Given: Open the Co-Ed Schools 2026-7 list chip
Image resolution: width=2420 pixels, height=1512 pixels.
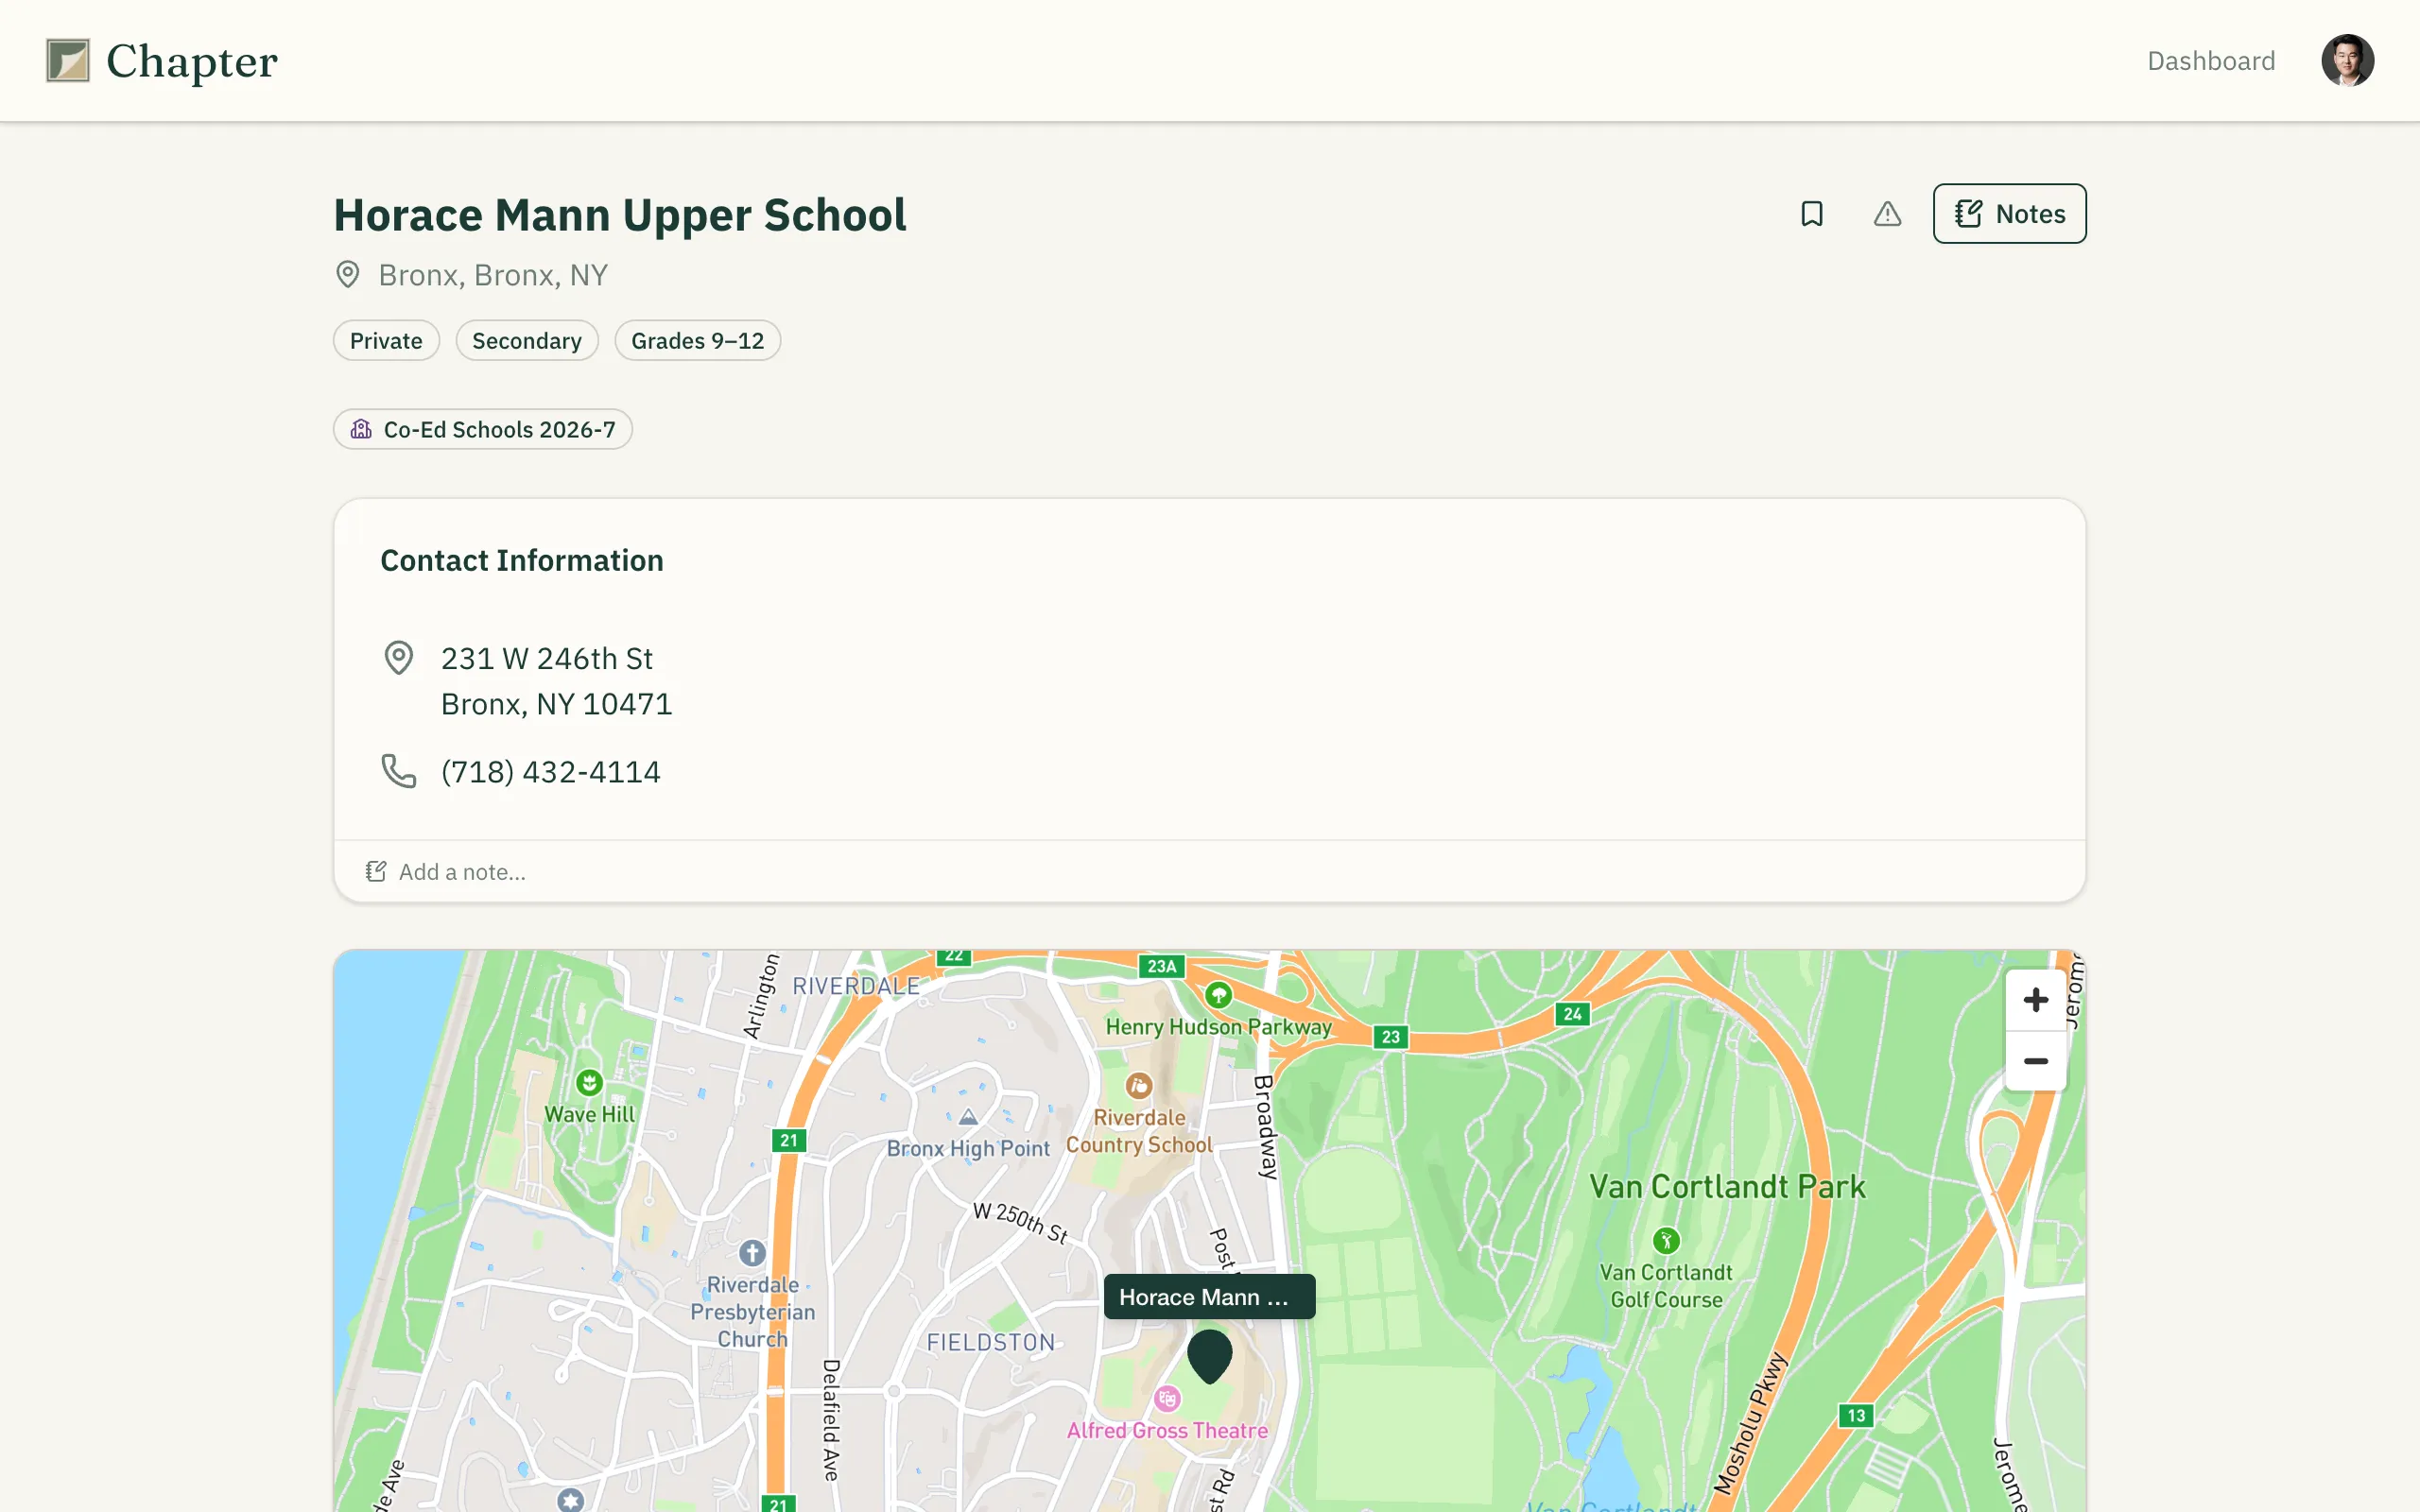Looking at the screenshot, I should point(483,429).
